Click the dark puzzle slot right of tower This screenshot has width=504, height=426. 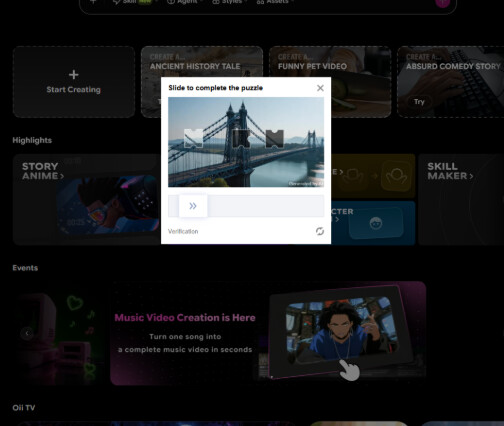pyautogui.click(x=275, y=139)
